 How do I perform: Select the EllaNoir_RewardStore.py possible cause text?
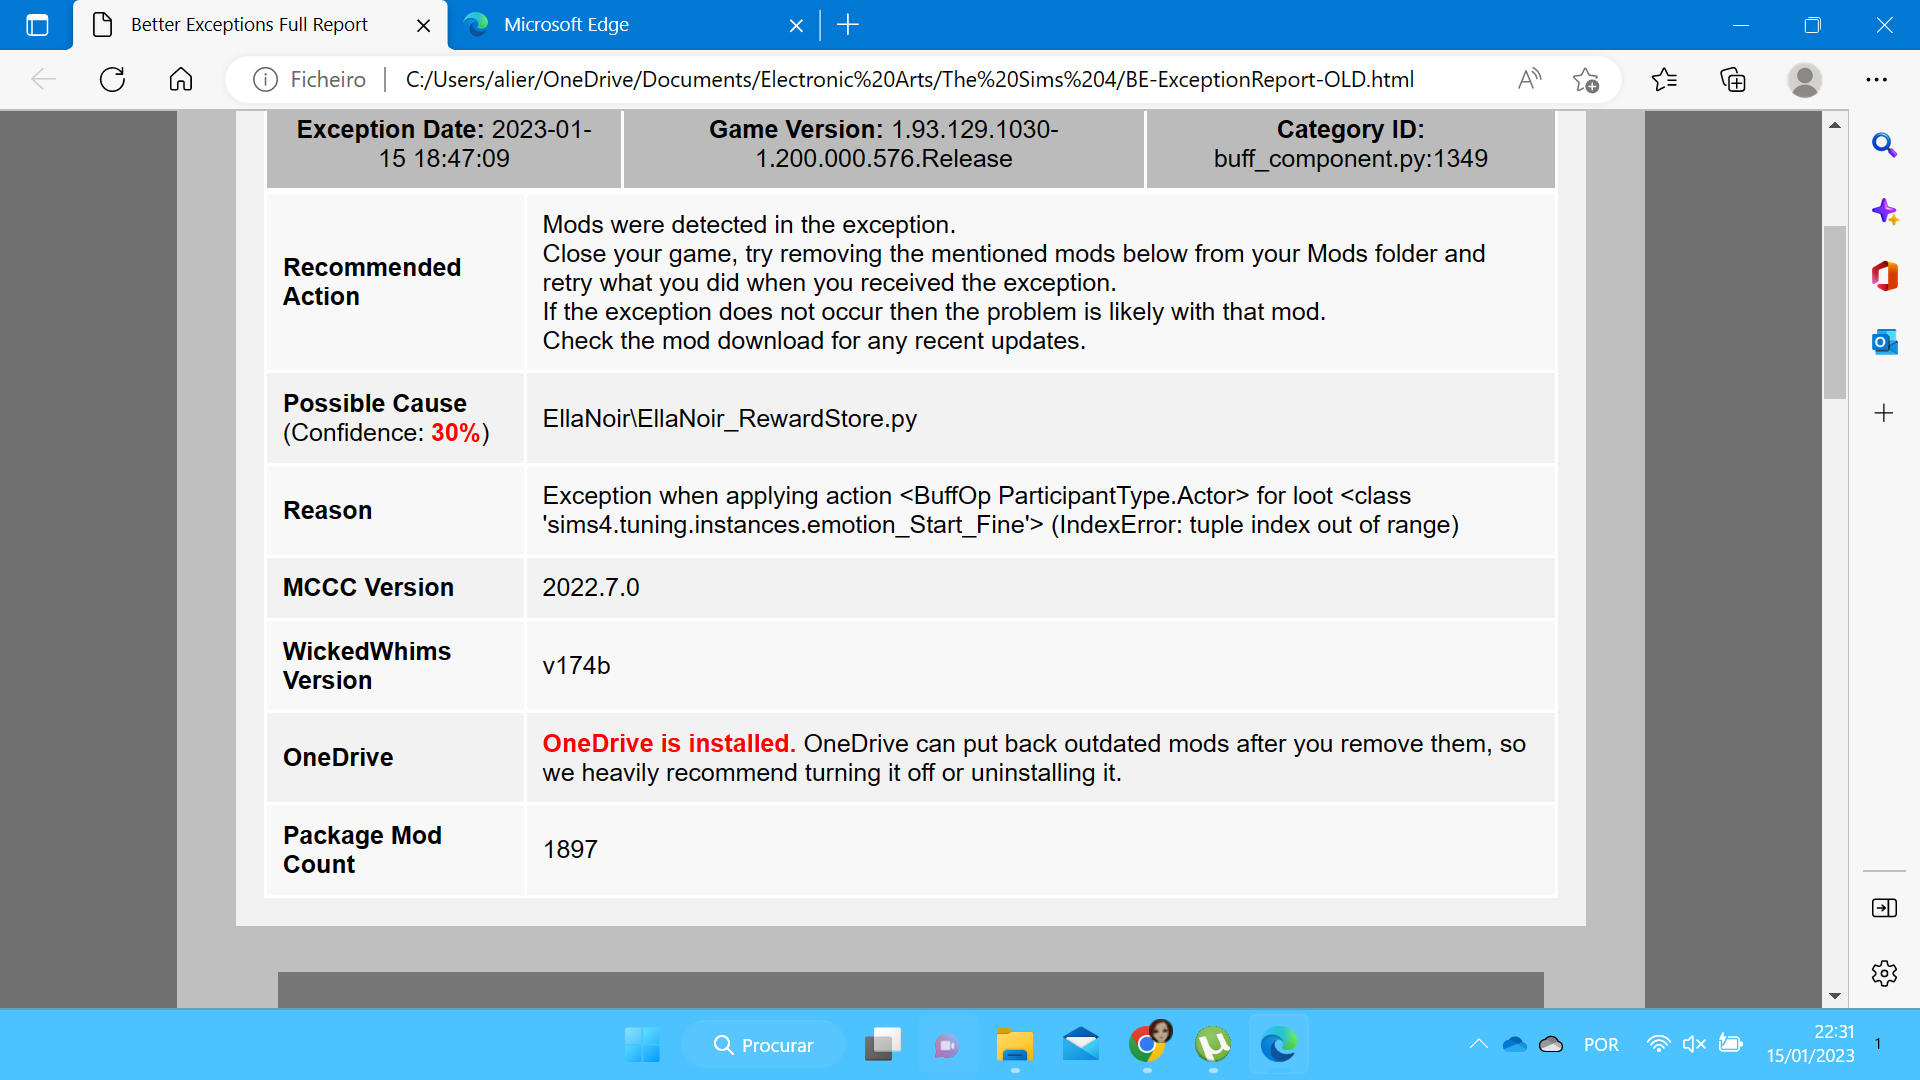730,419
